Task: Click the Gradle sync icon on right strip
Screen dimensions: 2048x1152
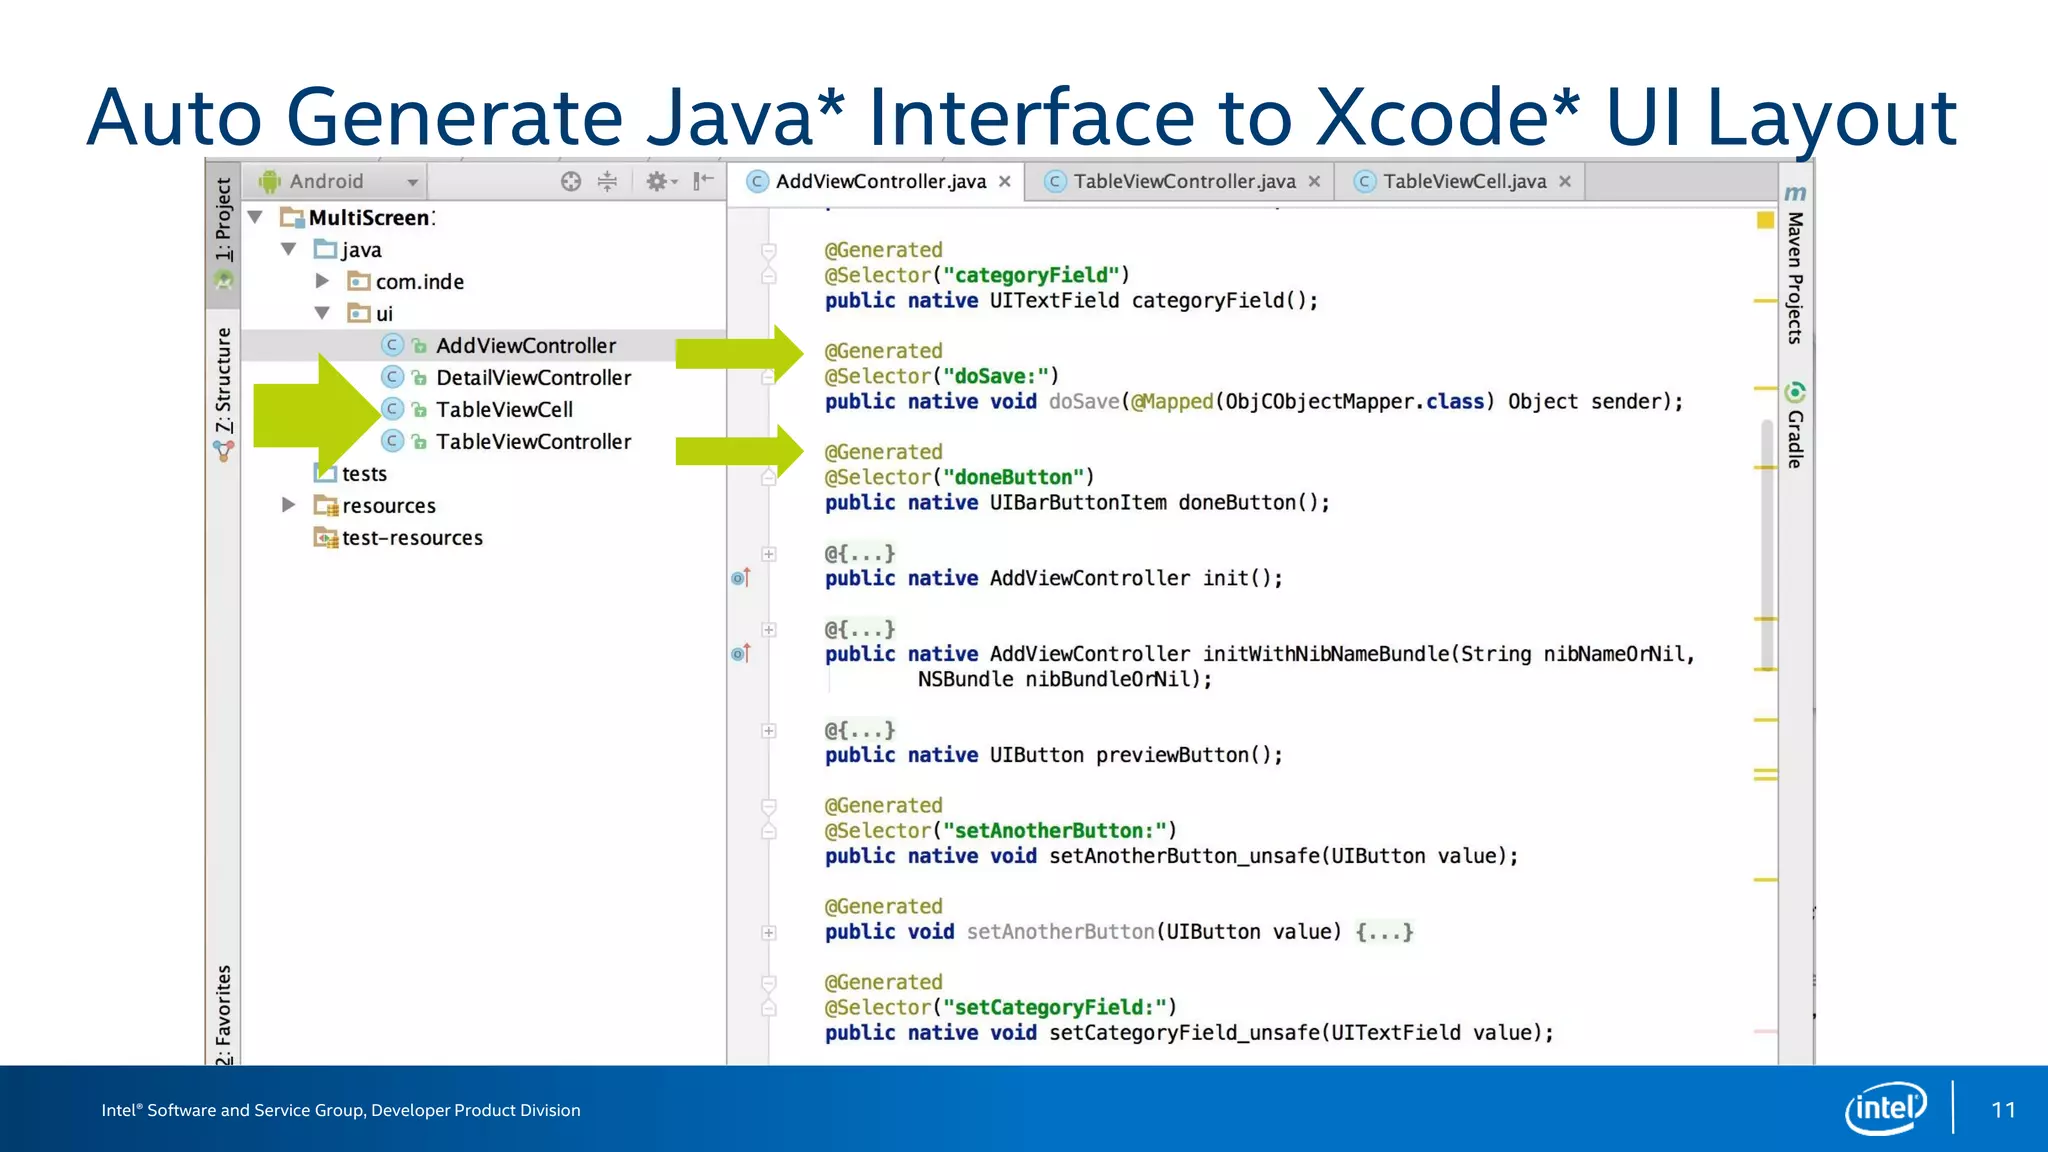Action: [1796, 392]
